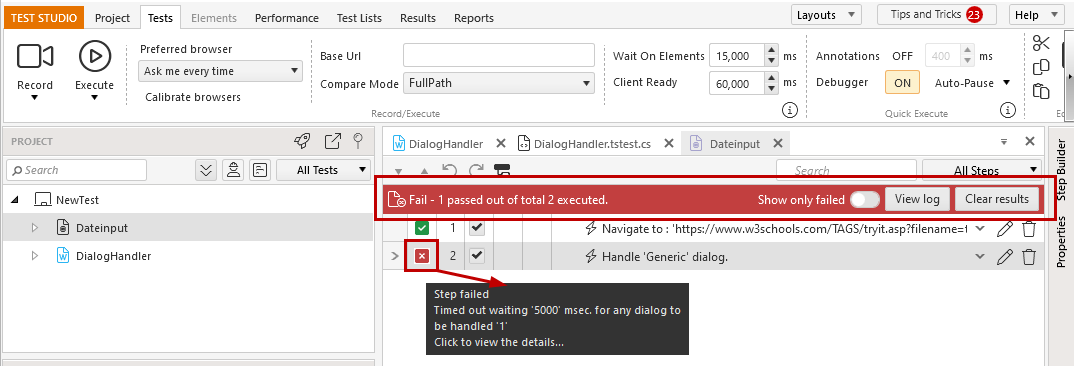Run the test with the Execute play icon

pyautogui.click(x=95, y=56)
